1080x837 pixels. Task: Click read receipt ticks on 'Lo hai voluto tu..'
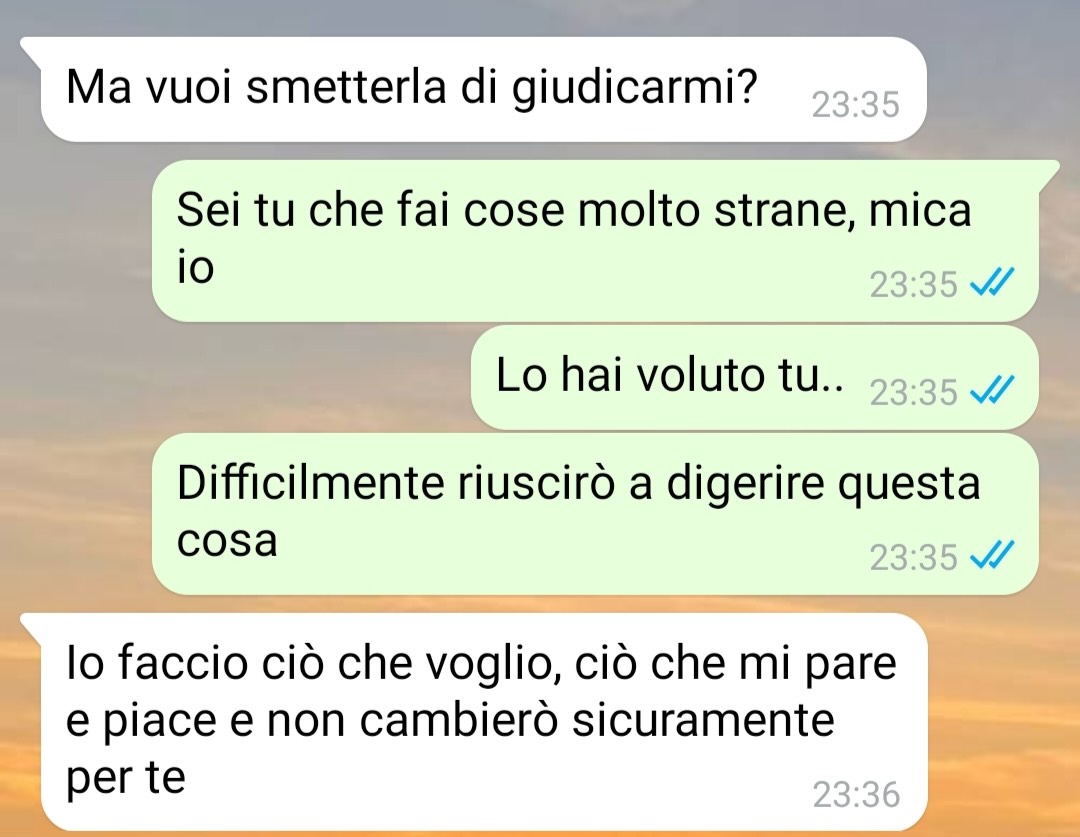pyautogui.click(x=992, y=391)
